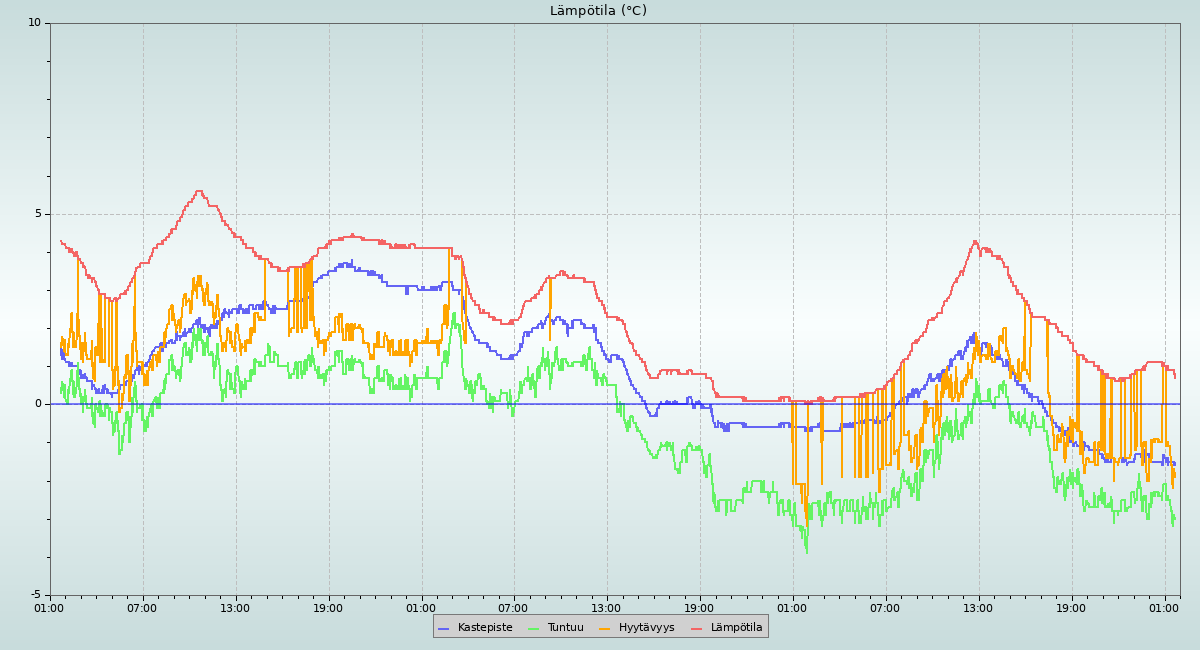Image resolution: width=1200 pixels, height=650 pixels.
Task: Click the highest peak of the red temperature line
Action: (x=198, y=191)
